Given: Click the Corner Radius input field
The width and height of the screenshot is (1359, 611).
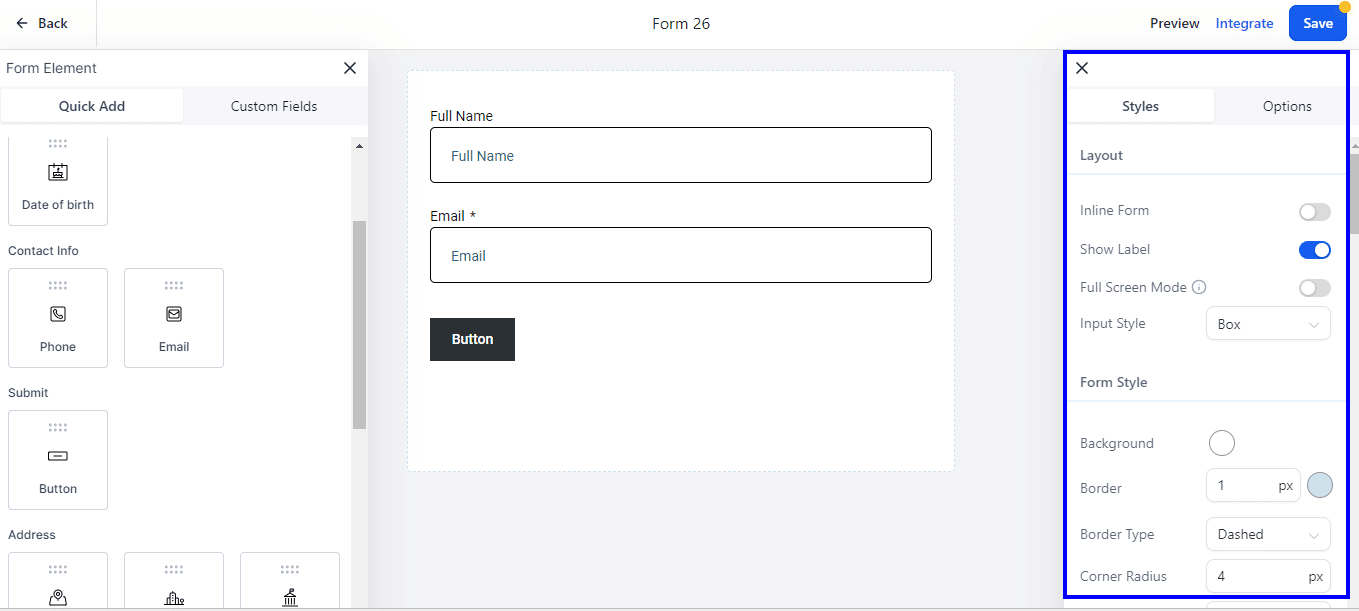Looking at the screenshot, I should 1268,577.
